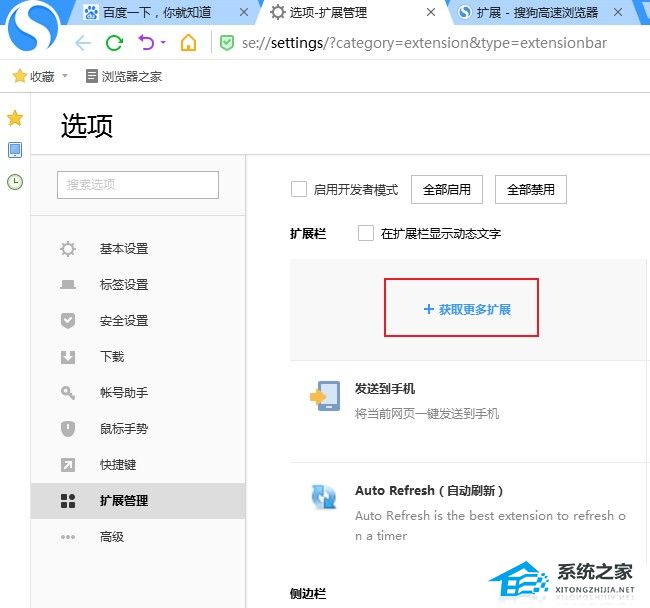The width and height of the screenshot is (650, 608).
Task: Click the Sogou browser logo avatar
Action: 33,29
